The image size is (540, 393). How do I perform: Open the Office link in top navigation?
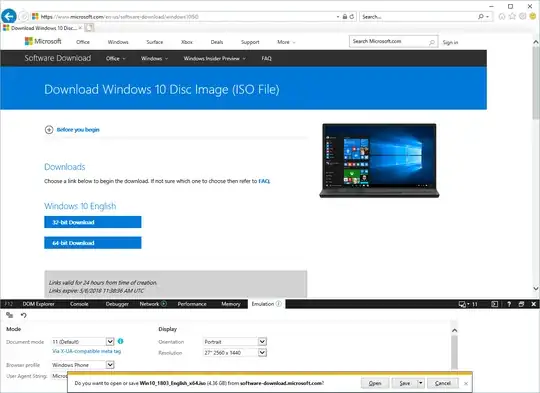pyautogui.click(x=83, y=42)
